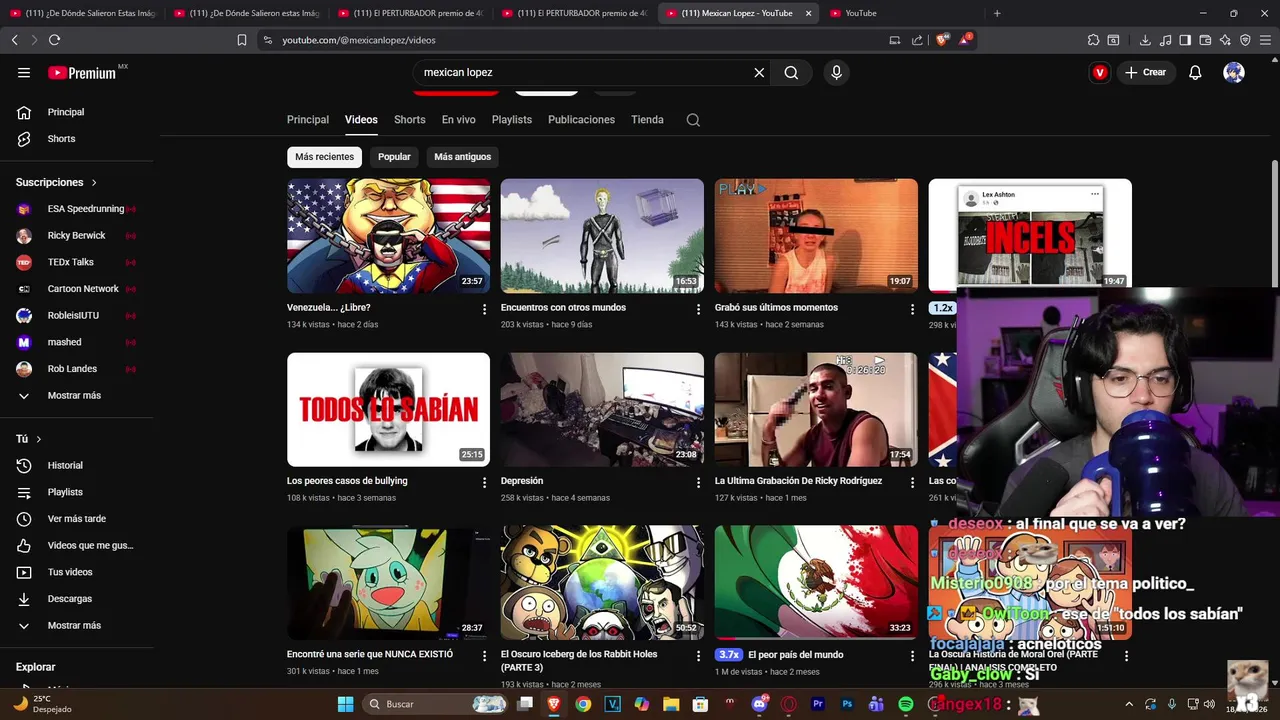Screen dimensions: 1280x720
Task: Open the "Publicaciones" channel tab
Action: (581, 120)
